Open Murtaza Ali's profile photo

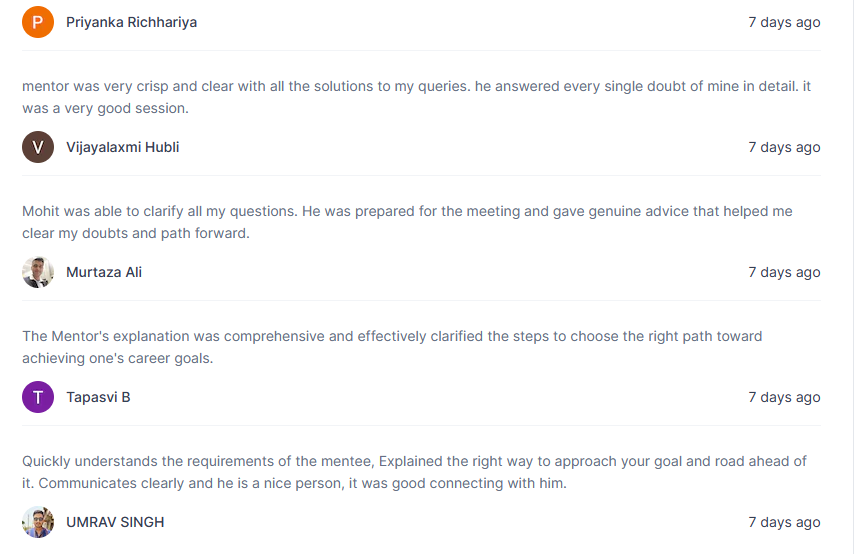pyautogui.click(x=38, y=272)
